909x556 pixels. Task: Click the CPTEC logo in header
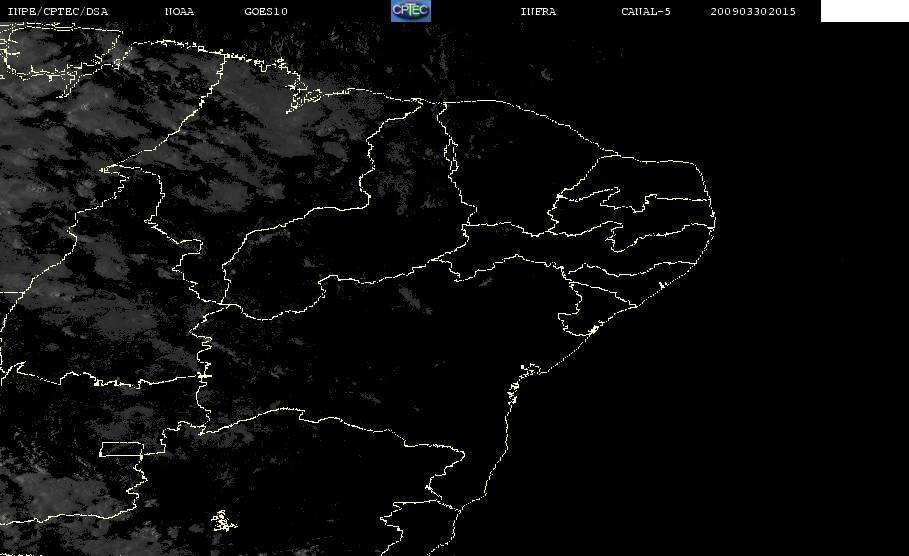tap(410, 11)
